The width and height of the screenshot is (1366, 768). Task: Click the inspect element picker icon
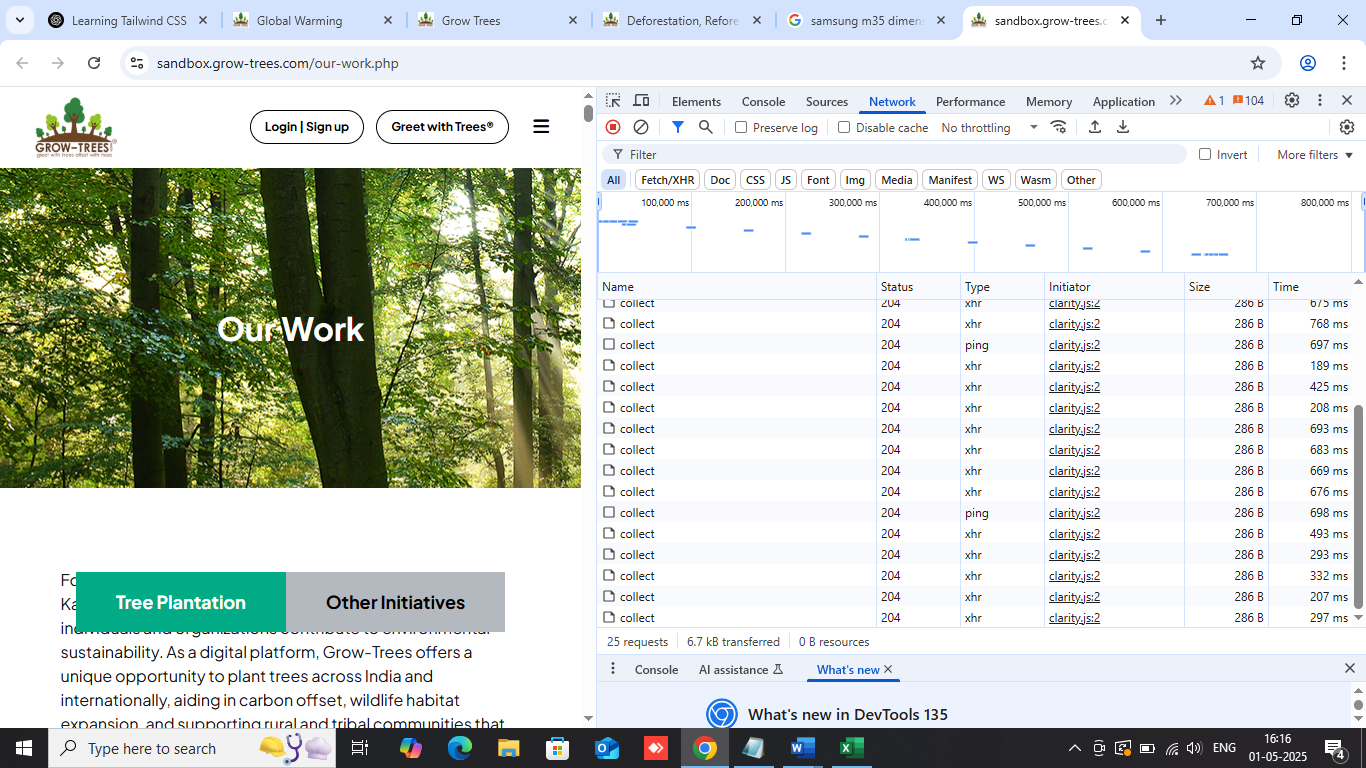coord(613,101)
